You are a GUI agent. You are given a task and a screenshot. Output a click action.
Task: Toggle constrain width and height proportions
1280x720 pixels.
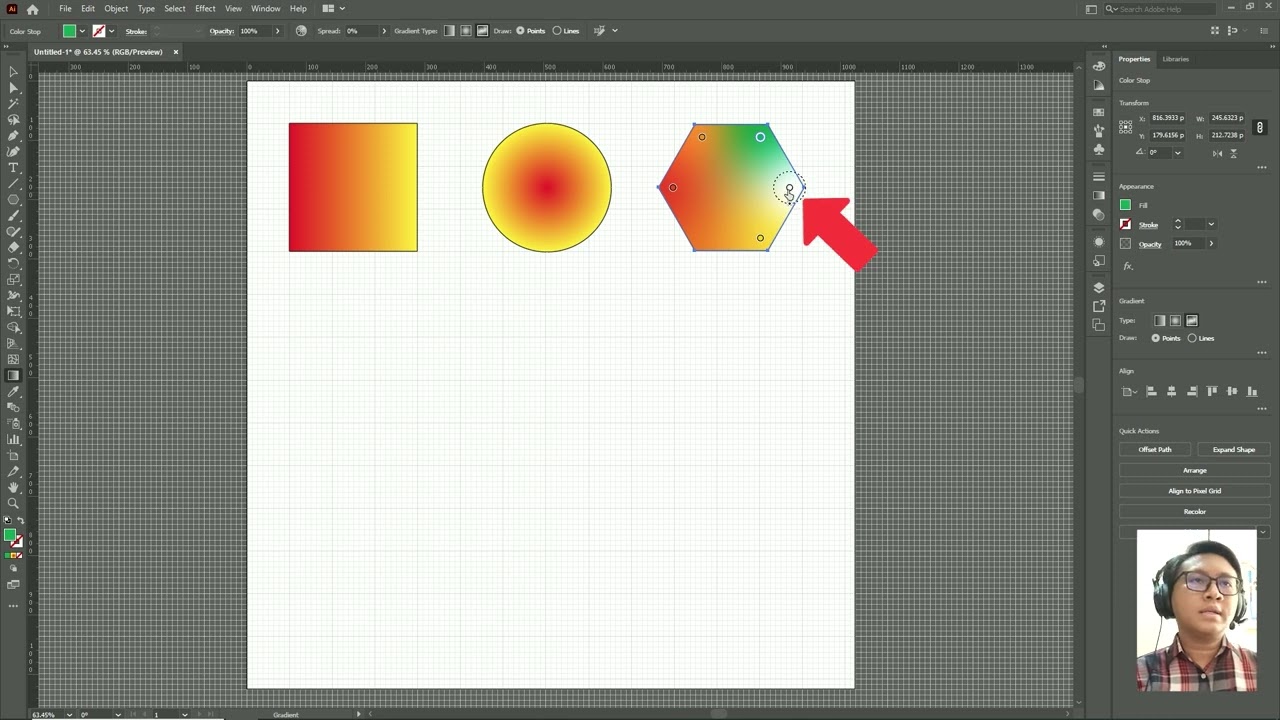pos(1260,127)
